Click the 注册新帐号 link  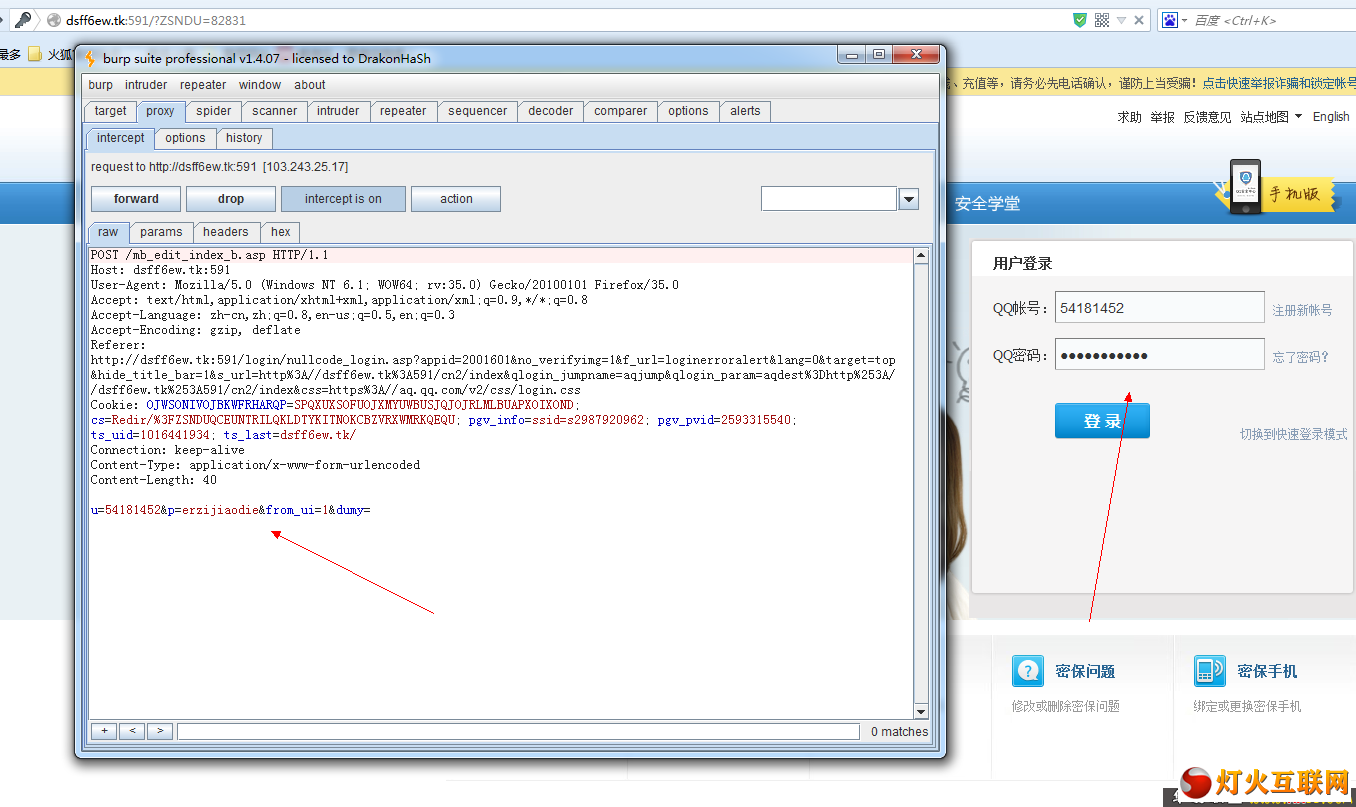click(x=1302, y=310)
